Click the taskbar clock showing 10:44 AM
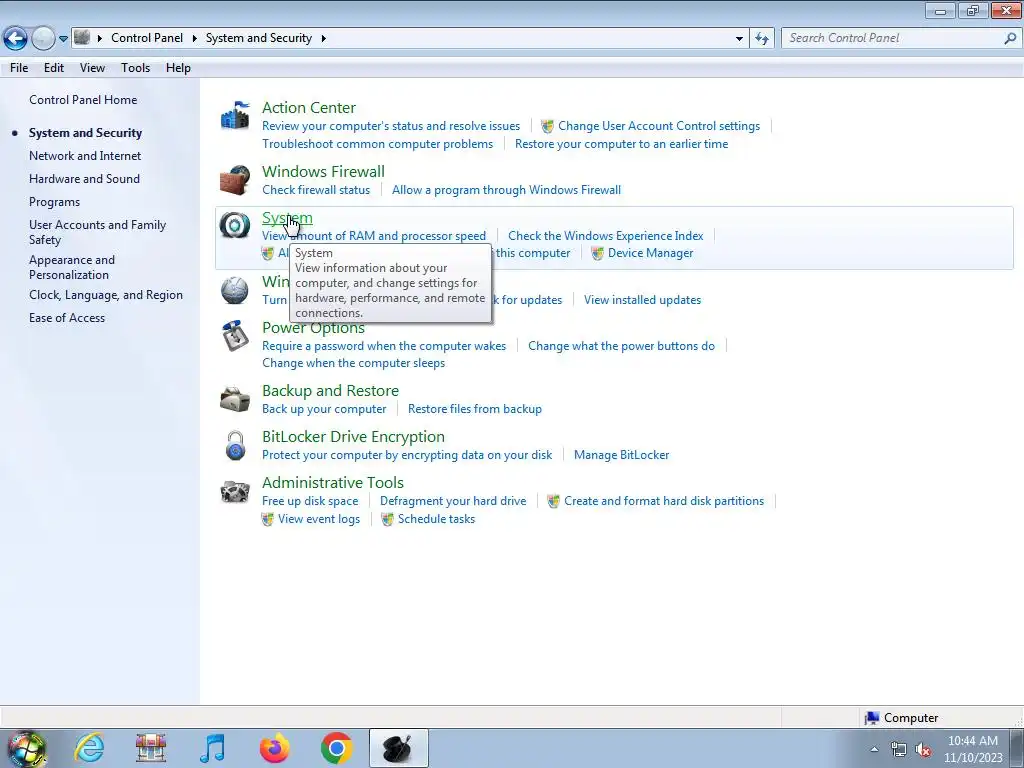The height and width of the screenshot is (768, 1024). click(x=972, y=749)
